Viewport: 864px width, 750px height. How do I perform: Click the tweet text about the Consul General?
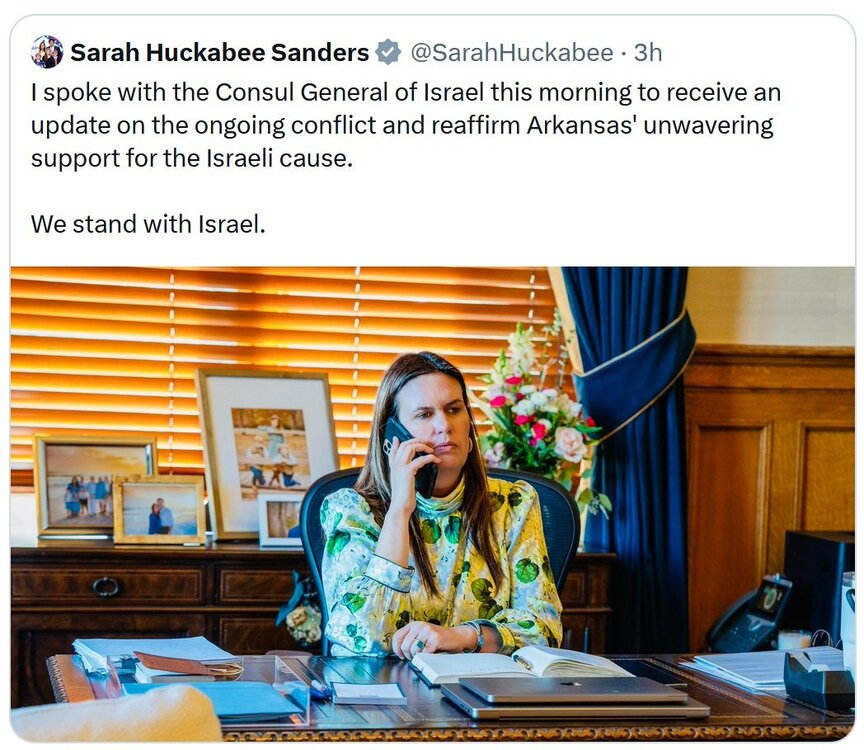pos(406,125)
